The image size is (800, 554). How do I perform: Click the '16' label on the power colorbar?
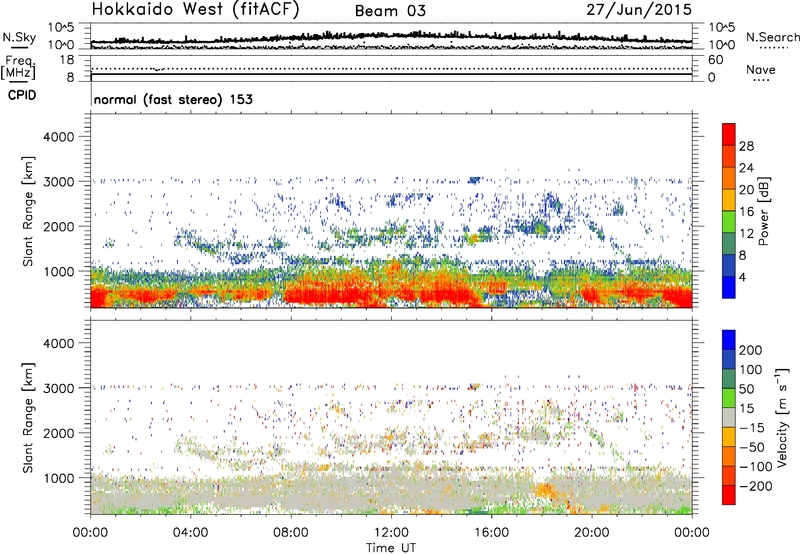click(x=746, y=212)
